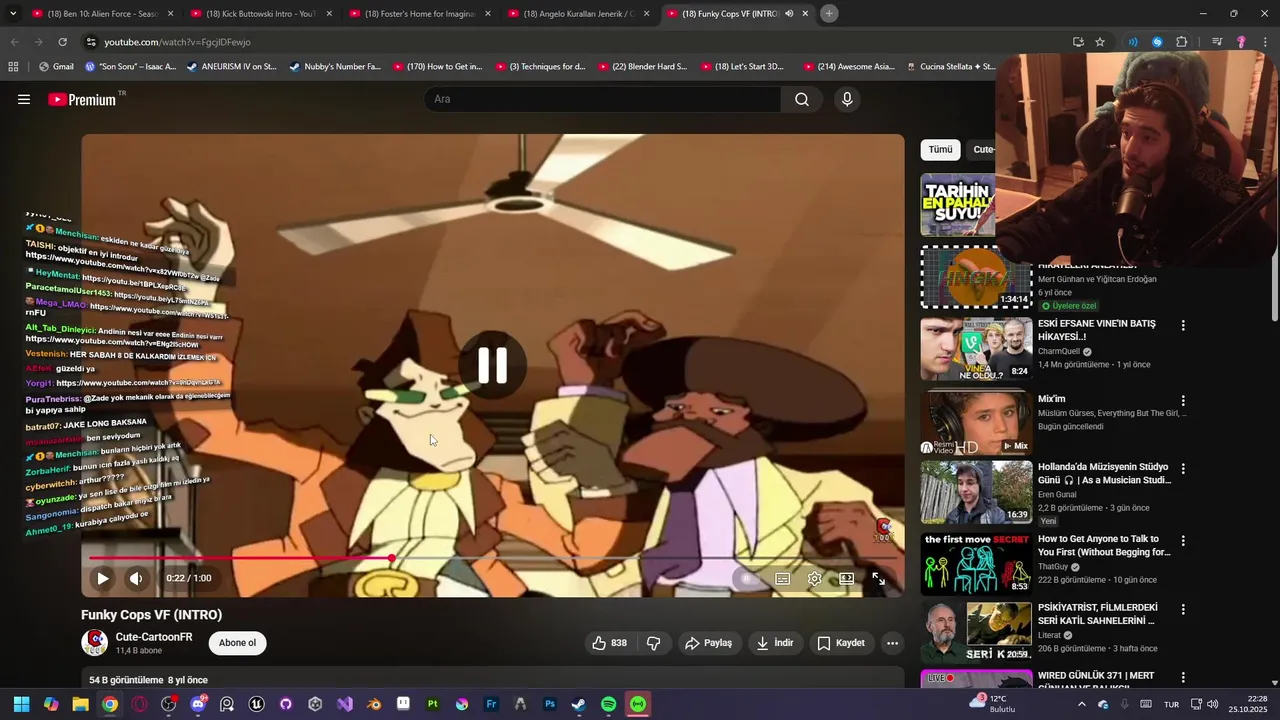Image resolution: width=1280 pixels, height=720 pixels.
Task: Open the How to Get Anyone to Talk title
Action: (1104, 545)
